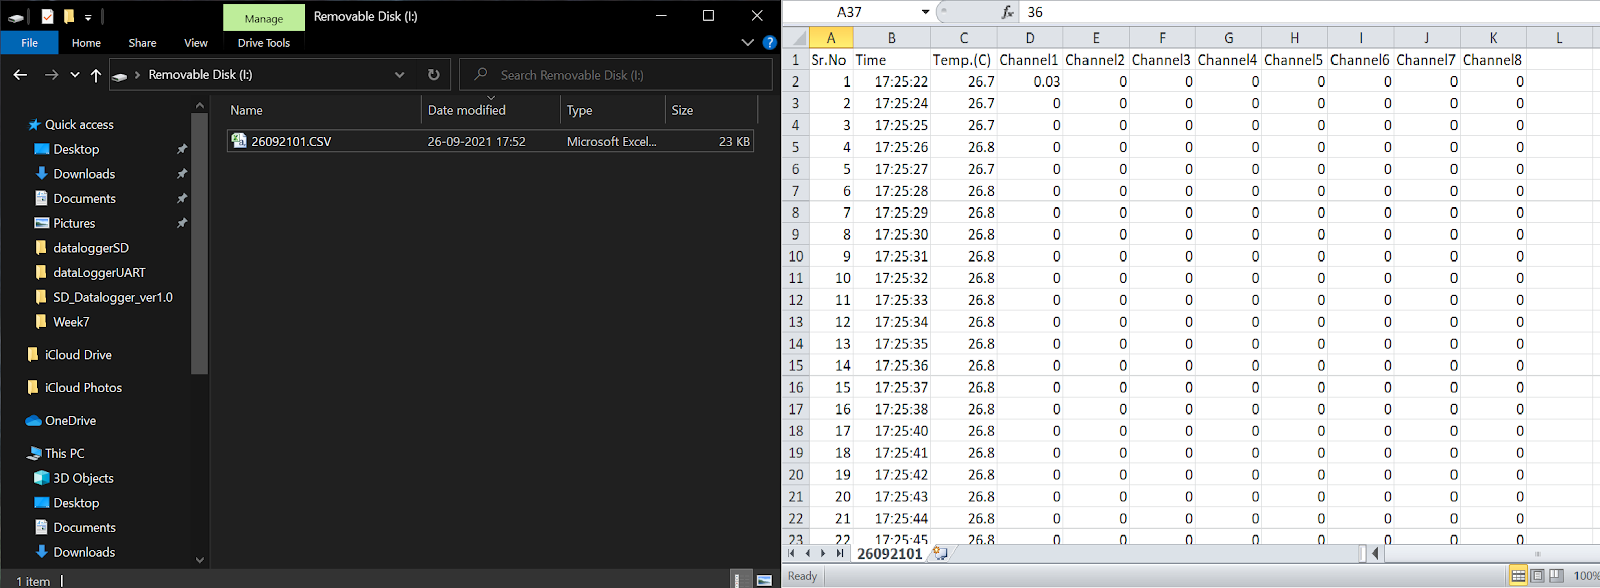Click cell B2 showing 17:25:22

click(892, 82)
